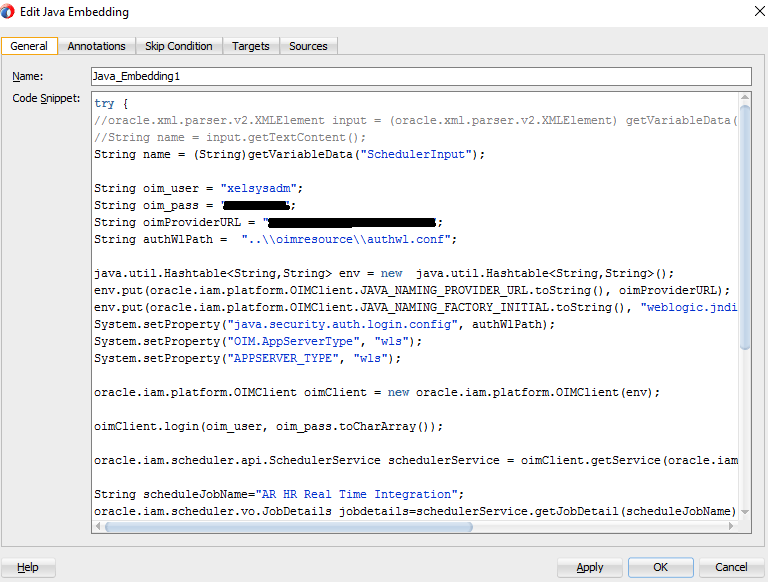Click the authwl.conf path string
Viewport: 768px width, 582px height.
346,239
